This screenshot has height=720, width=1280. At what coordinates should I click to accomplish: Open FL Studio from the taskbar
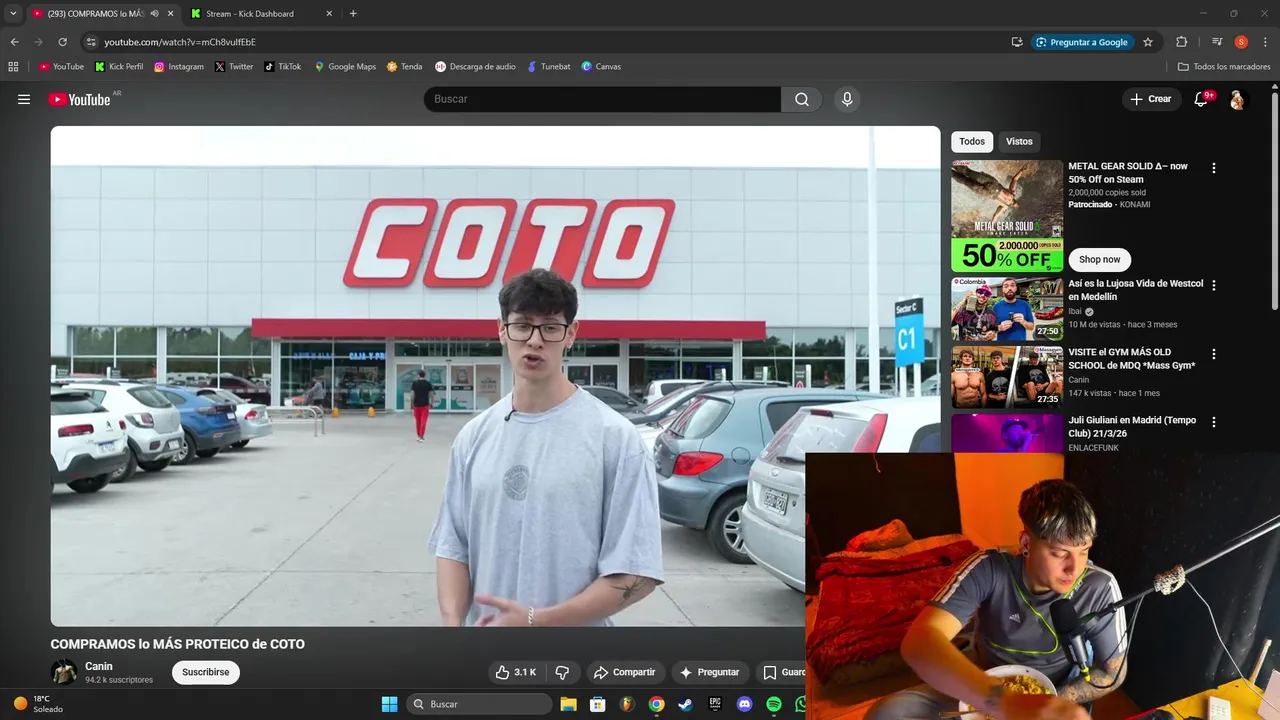coord(627,704)
